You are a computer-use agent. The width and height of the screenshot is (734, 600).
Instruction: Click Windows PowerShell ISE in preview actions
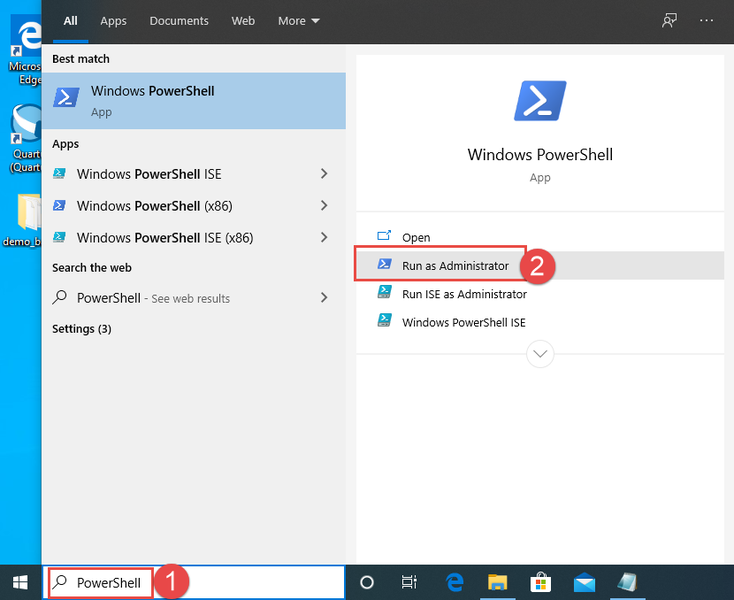pos(540,322)
